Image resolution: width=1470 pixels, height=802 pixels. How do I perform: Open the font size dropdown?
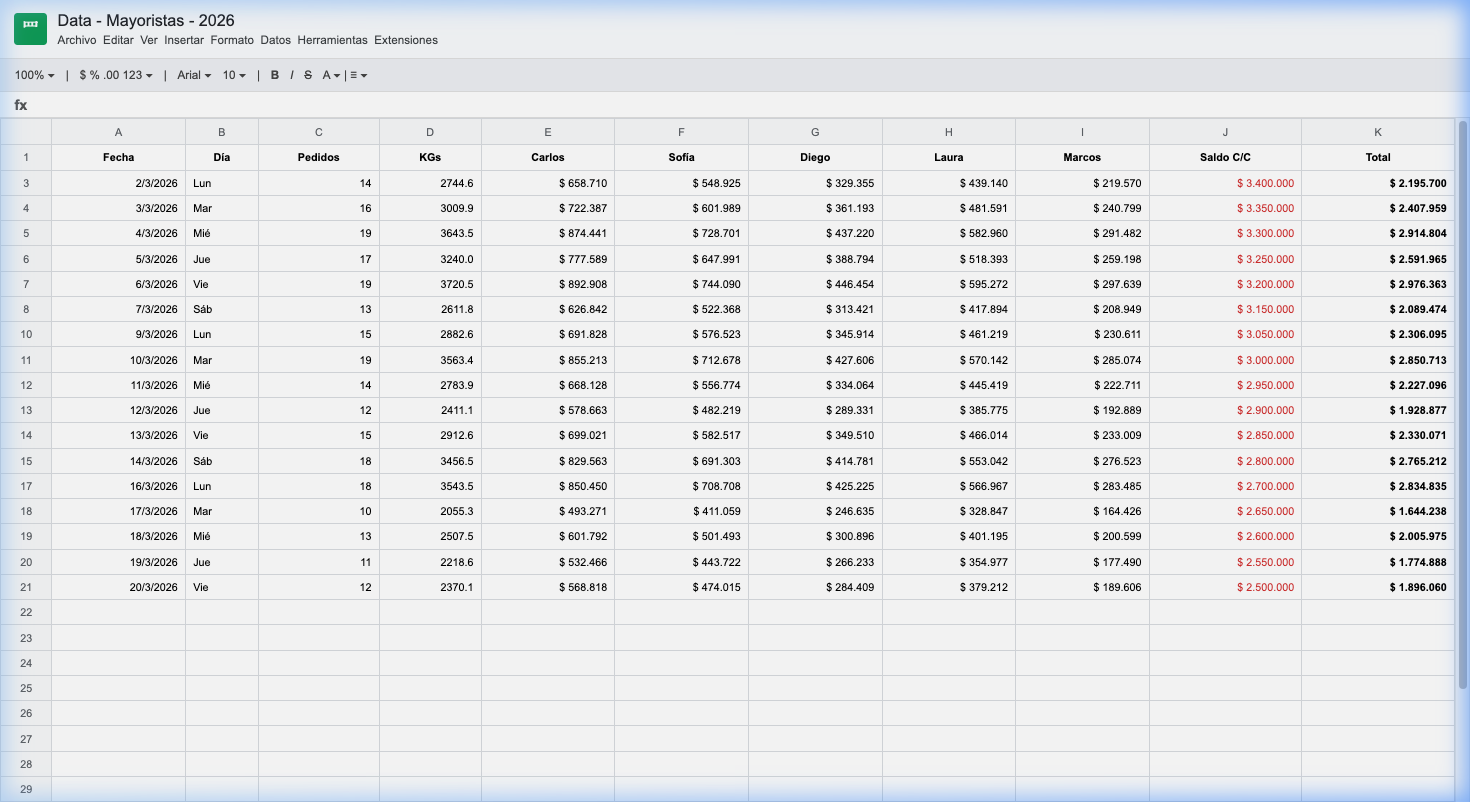[233, 74]
